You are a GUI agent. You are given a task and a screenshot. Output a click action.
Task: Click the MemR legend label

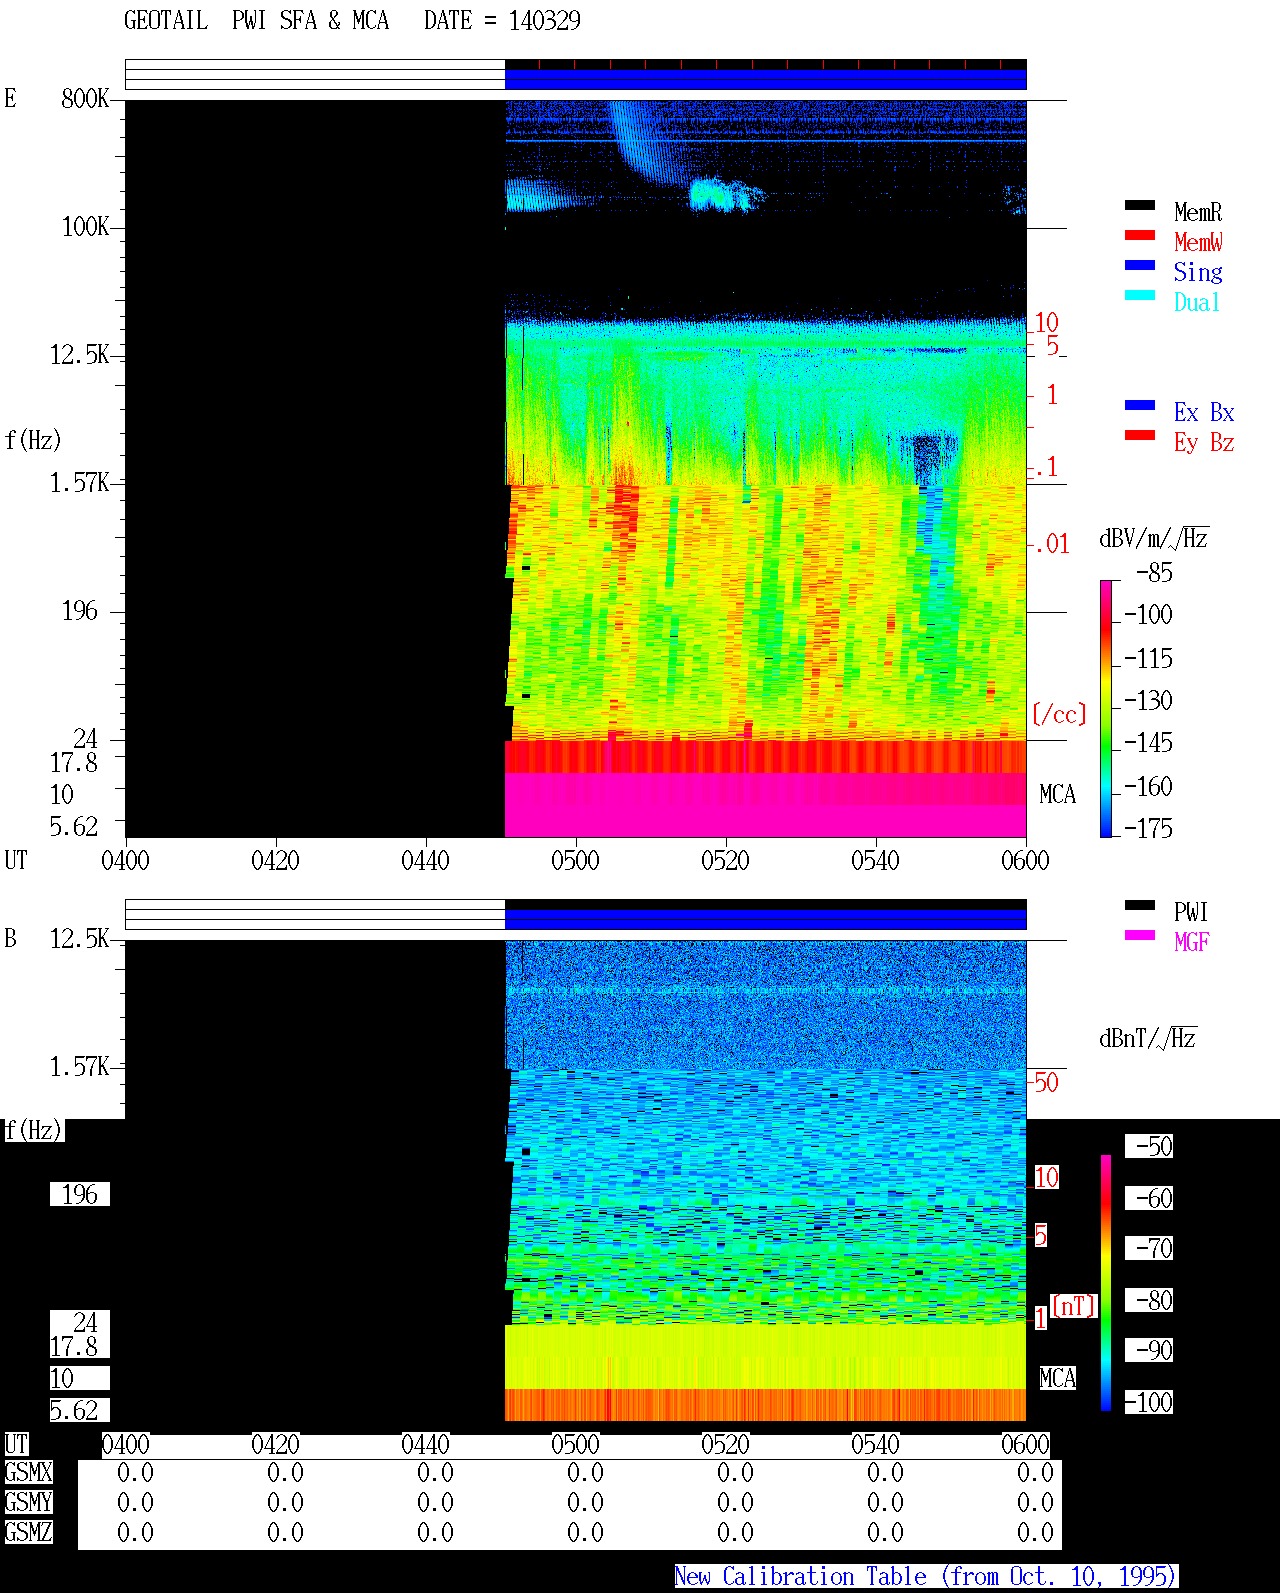[1198, 212]
